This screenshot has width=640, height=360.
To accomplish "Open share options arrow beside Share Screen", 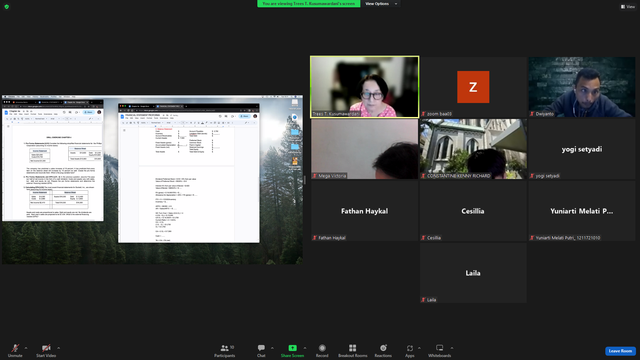I will (x=305, y=348).
